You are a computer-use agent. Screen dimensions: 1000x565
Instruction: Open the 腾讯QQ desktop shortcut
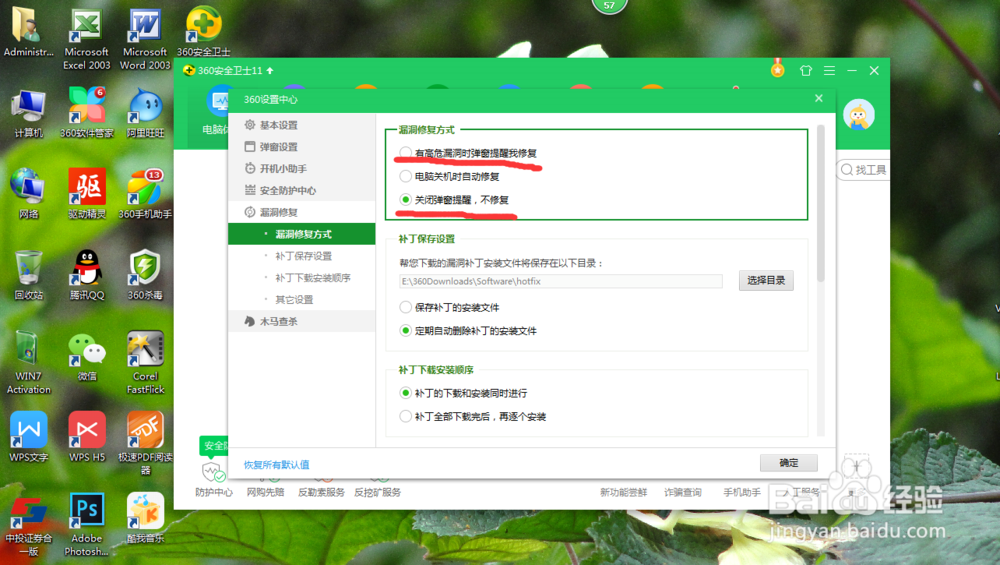point(87,275)
